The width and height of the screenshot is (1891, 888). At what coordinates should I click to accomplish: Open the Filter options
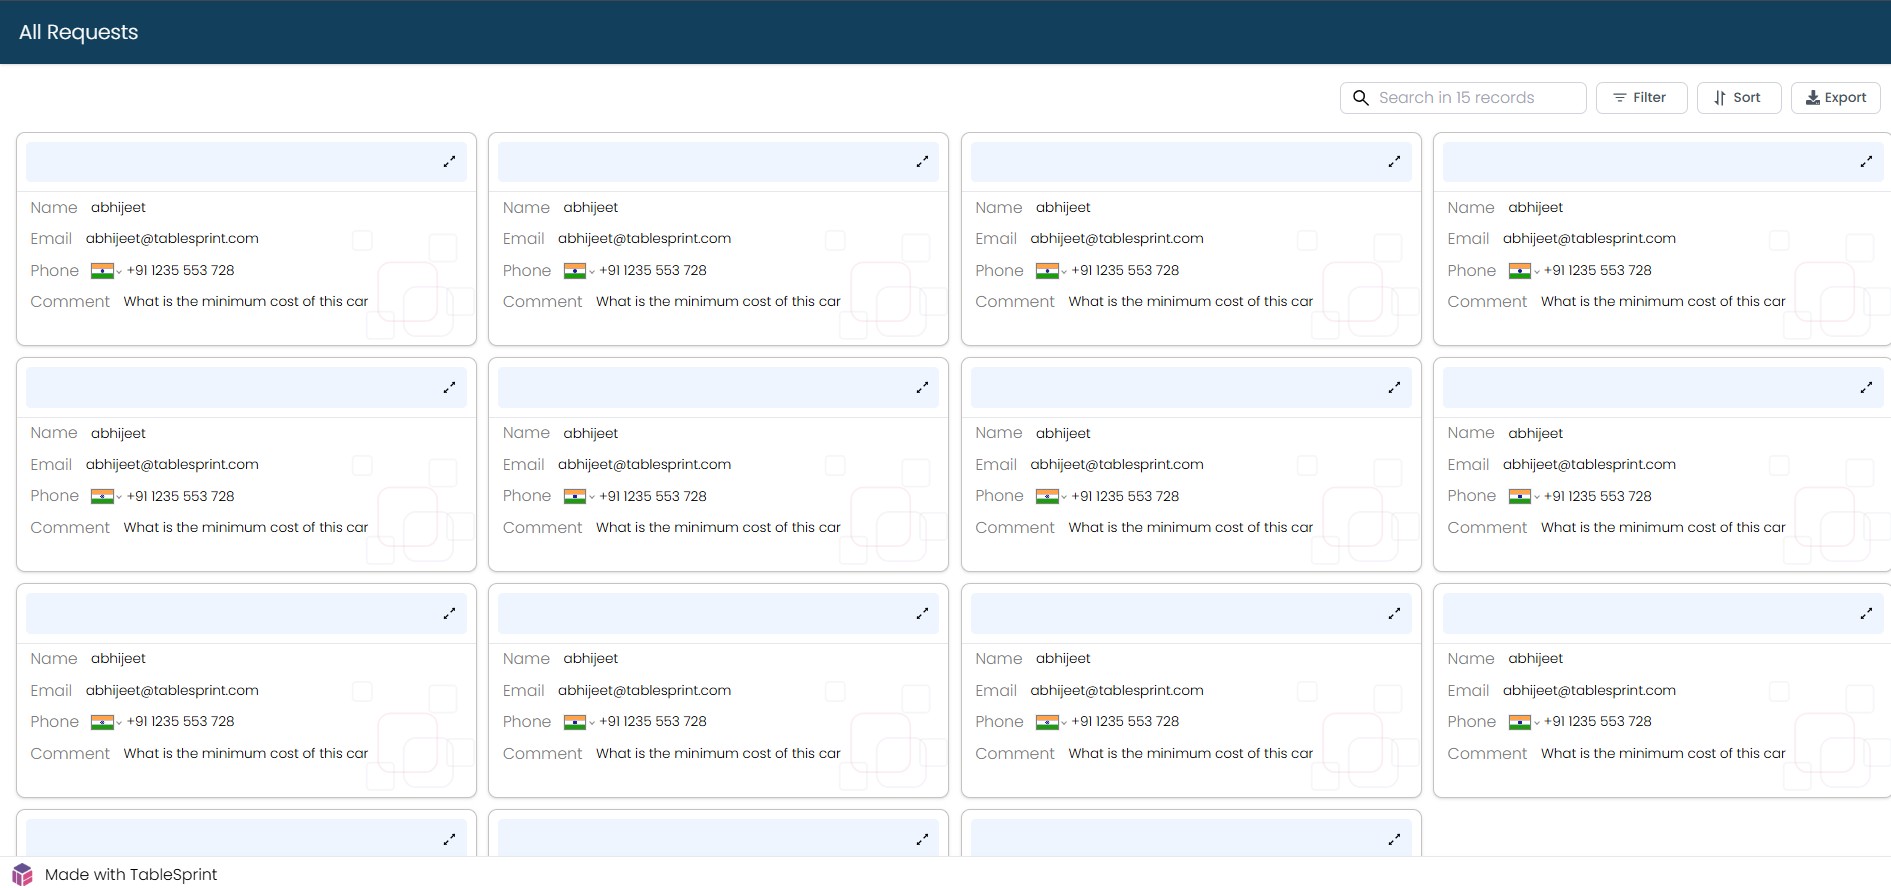[1640, 98]
